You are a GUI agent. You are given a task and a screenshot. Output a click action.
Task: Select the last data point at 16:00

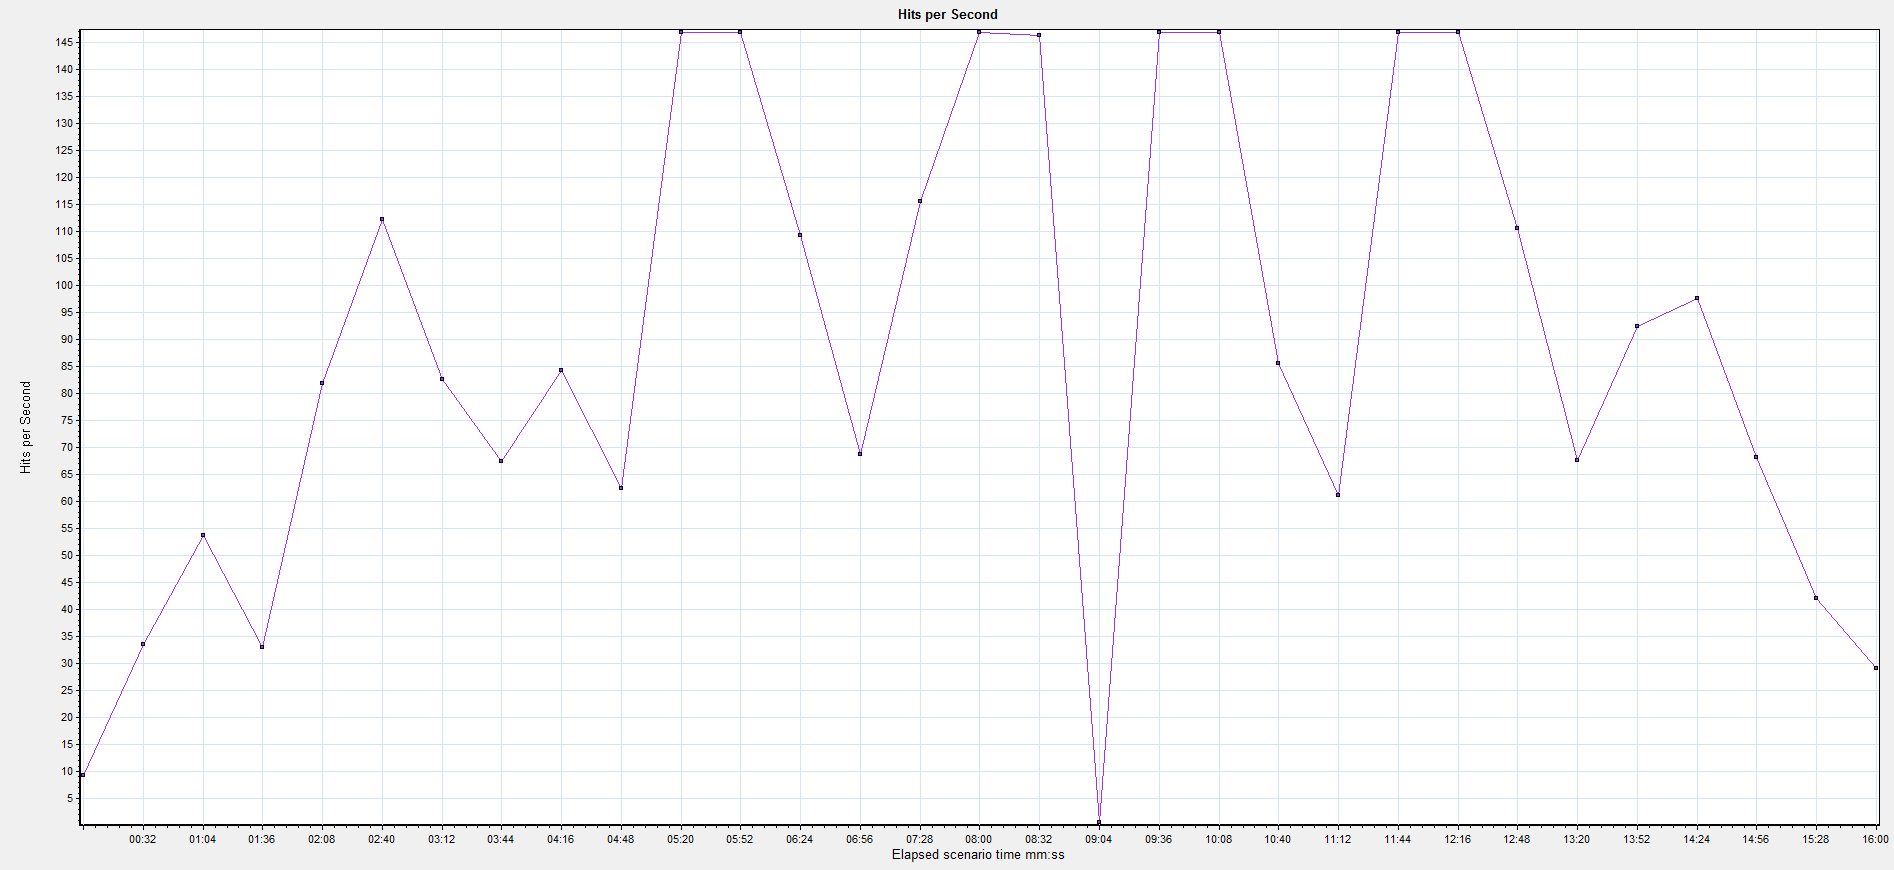pos(1875,668)
